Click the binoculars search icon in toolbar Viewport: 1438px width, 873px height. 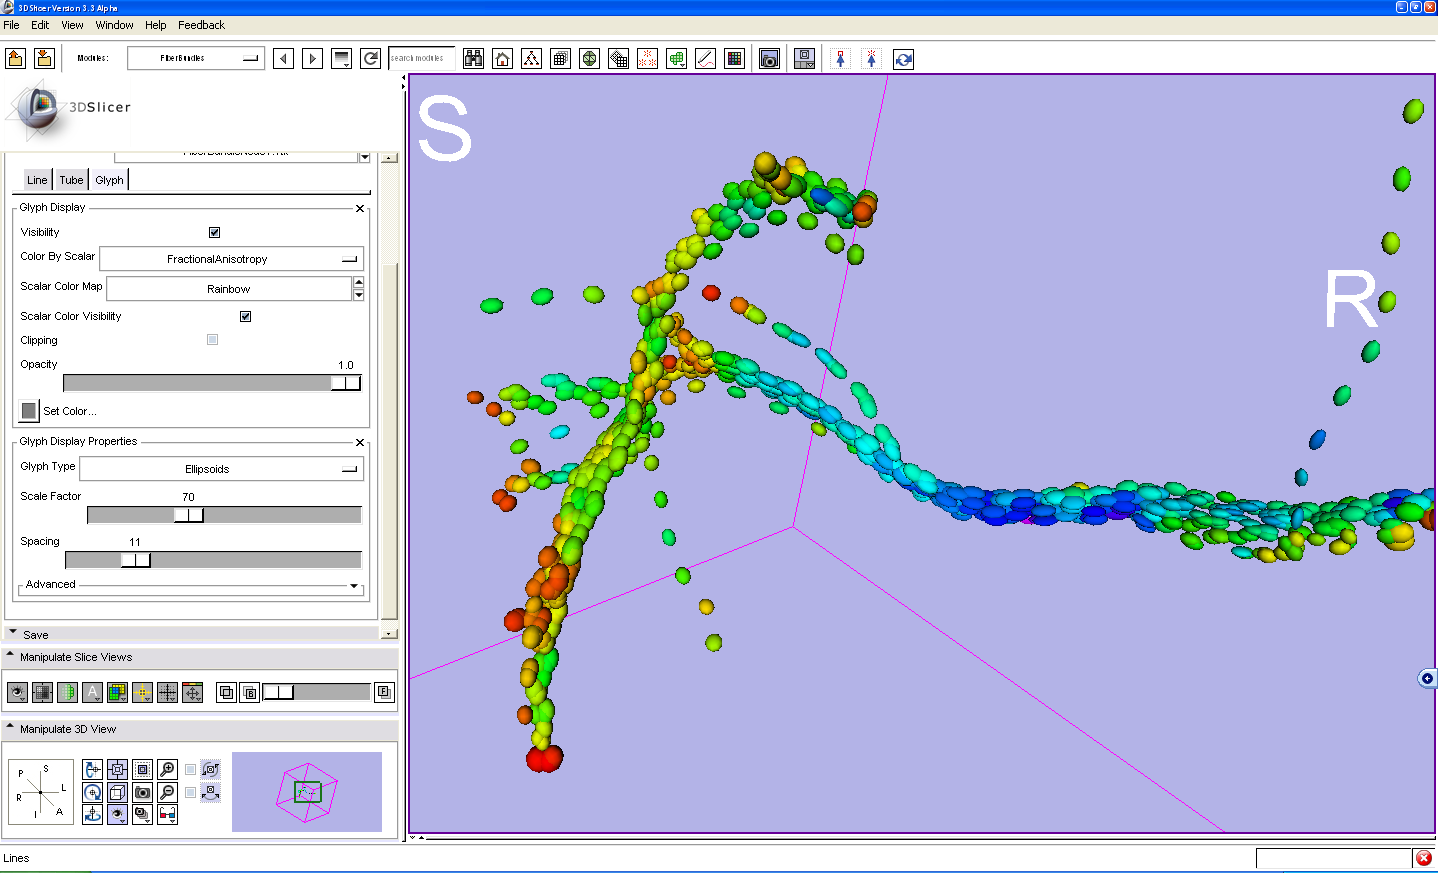tap(474, 59)
